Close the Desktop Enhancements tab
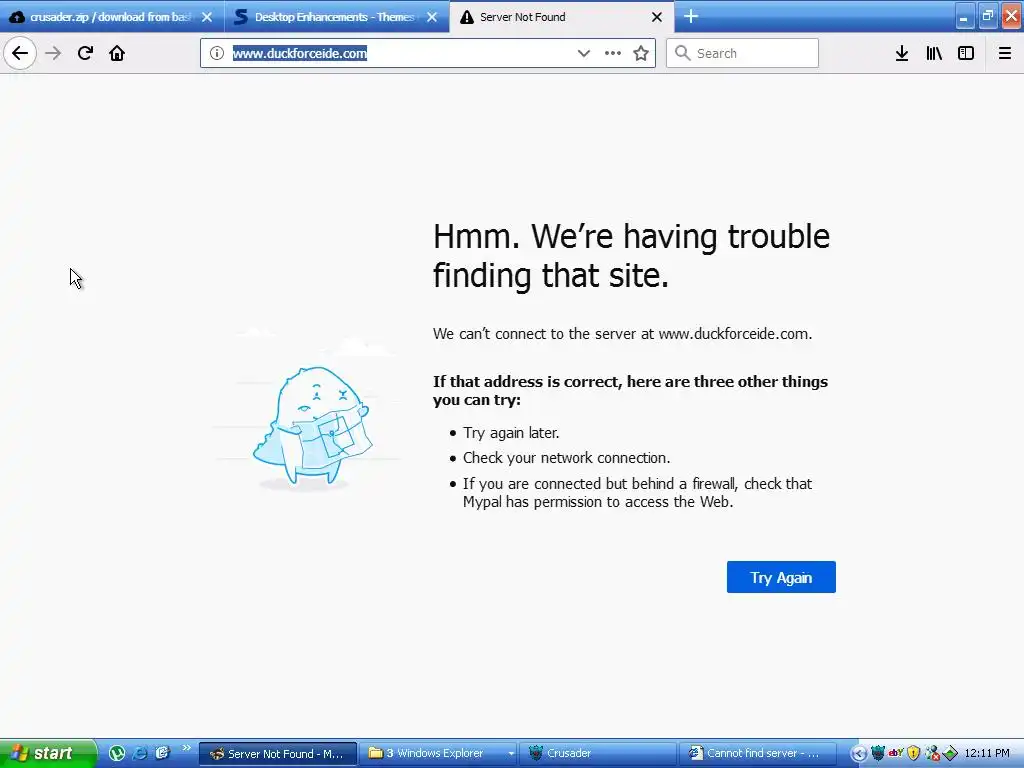The width and height of the screenshot is (1024, 768). click(432, 17)
